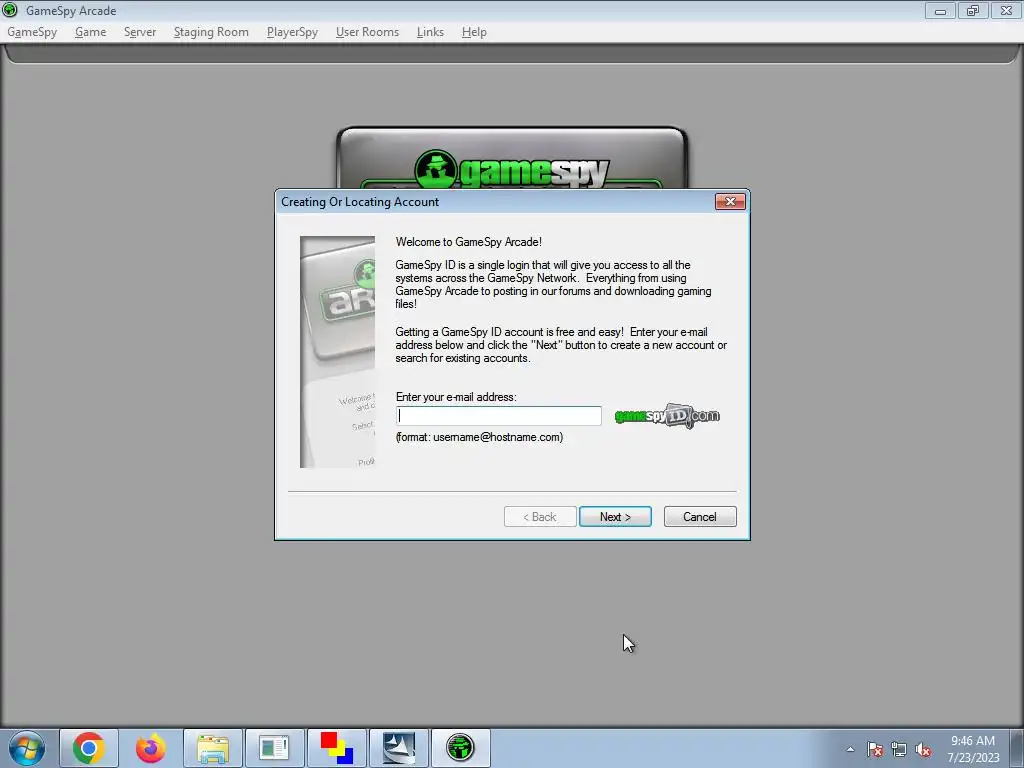Click the network tray icon
Screen dimensions: 1024x768
pyautogui.click(x=899, y=750)
